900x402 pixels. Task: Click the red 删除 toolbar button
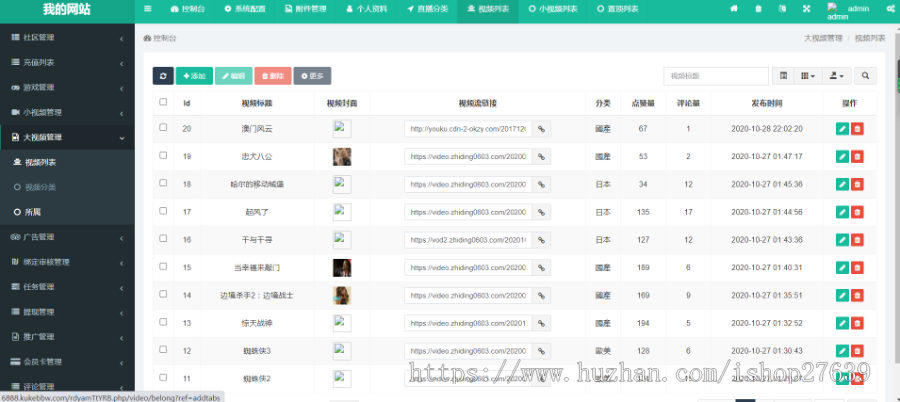pos(273,76)
